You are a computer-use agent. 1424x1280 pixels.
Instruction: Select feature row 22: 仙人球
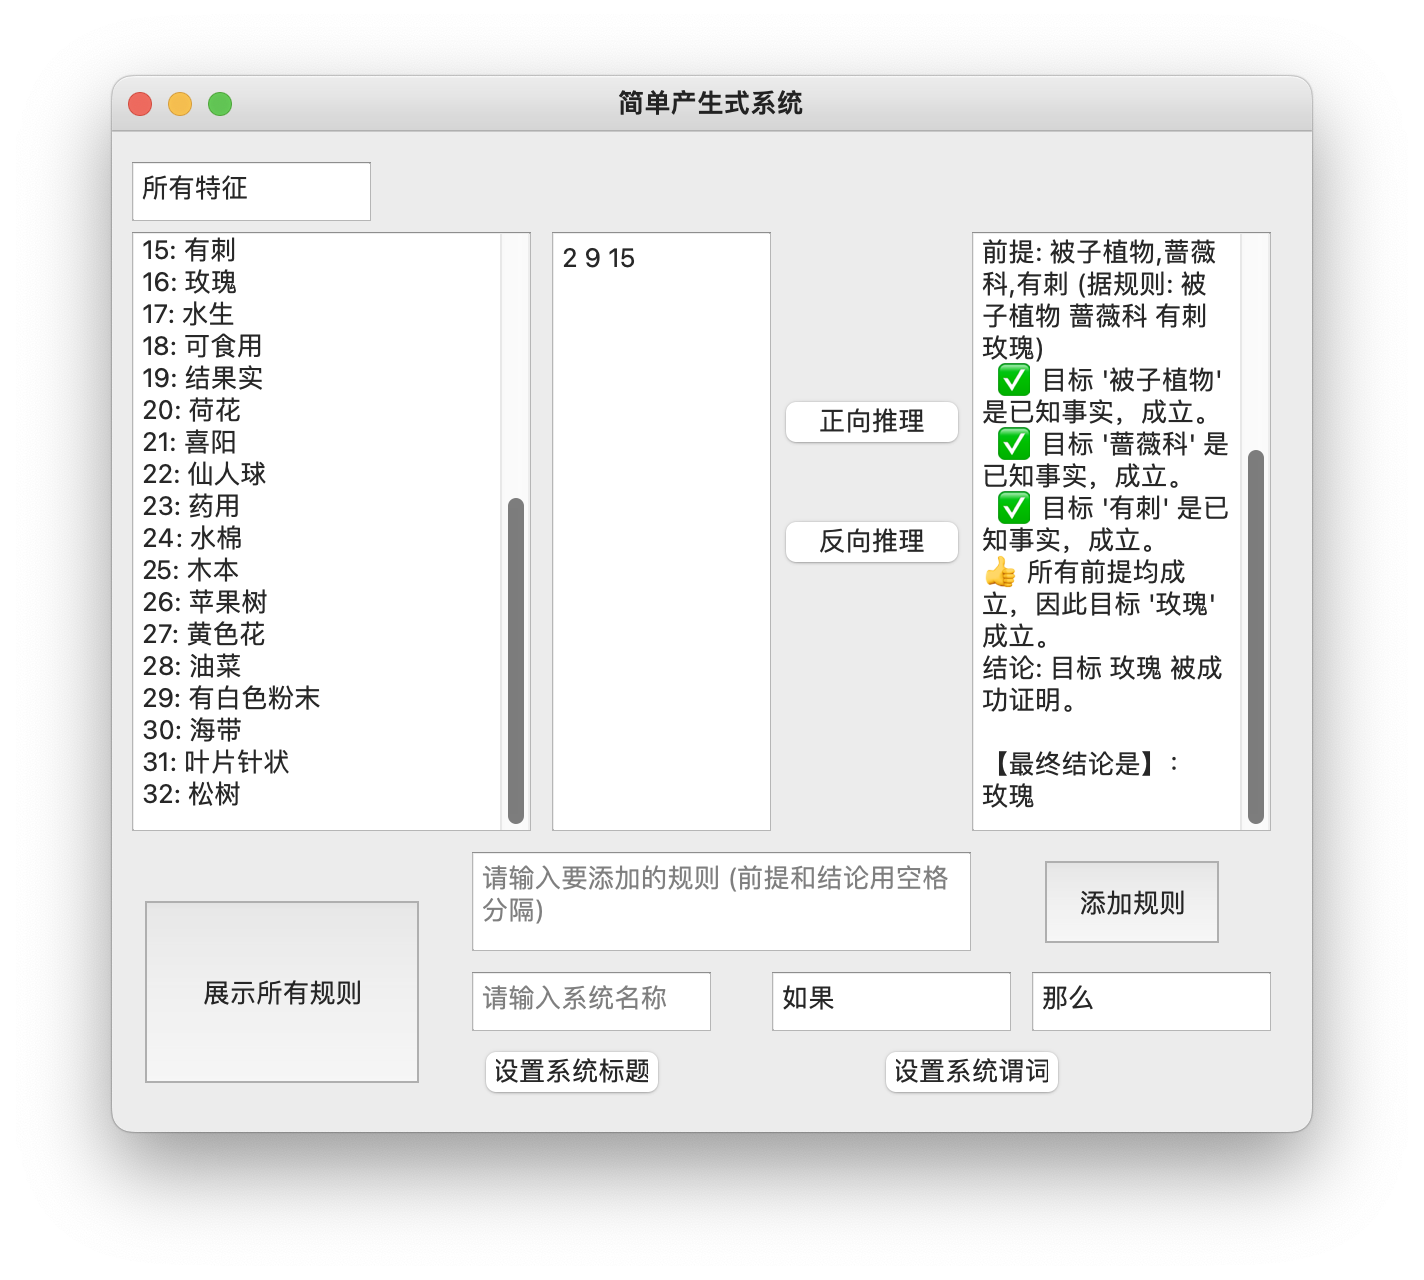pyautogui.click(x=204, y=474)
